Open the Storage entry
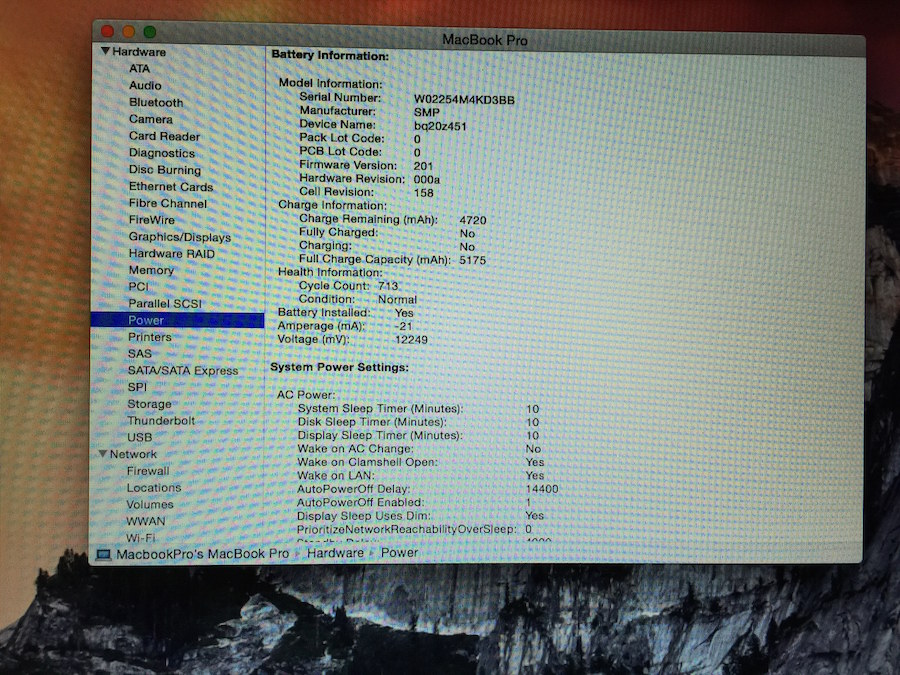Image resolution: width=900 pixels, height=675 pixels. pos(149,404)
